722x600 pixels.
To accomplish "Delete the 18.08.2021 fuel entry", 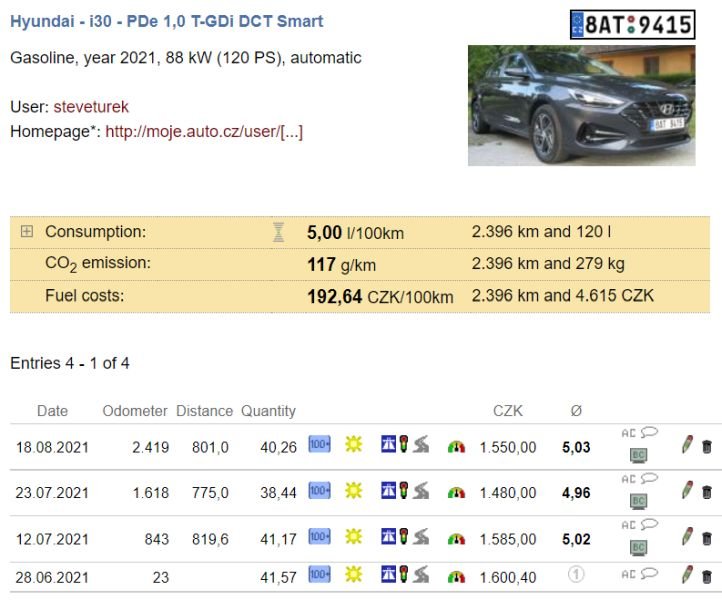I will click(x=707, y=446).
